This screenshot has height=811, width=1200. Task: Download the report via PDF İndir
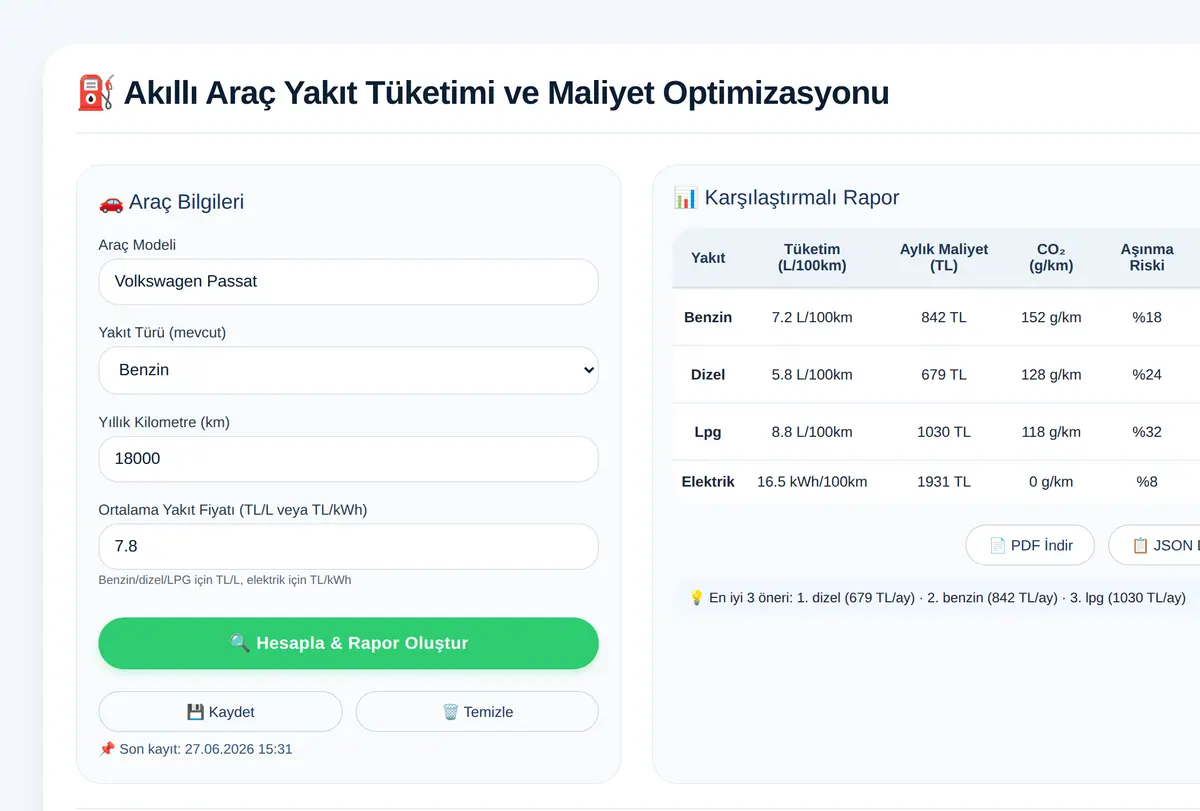coord(1030,545)
